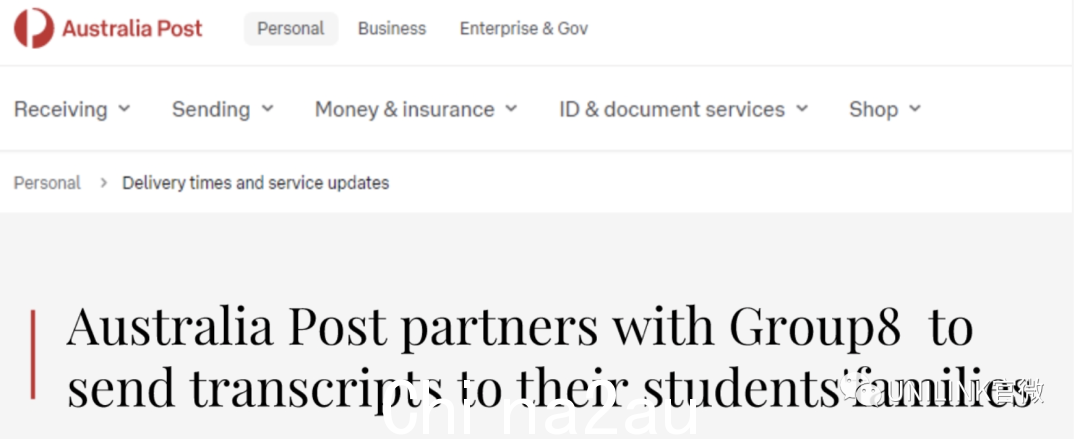Viewport: 1080px width, 439px height.
Task: Expand the chevron next to Shop
Action: click(x=915, y=108)
